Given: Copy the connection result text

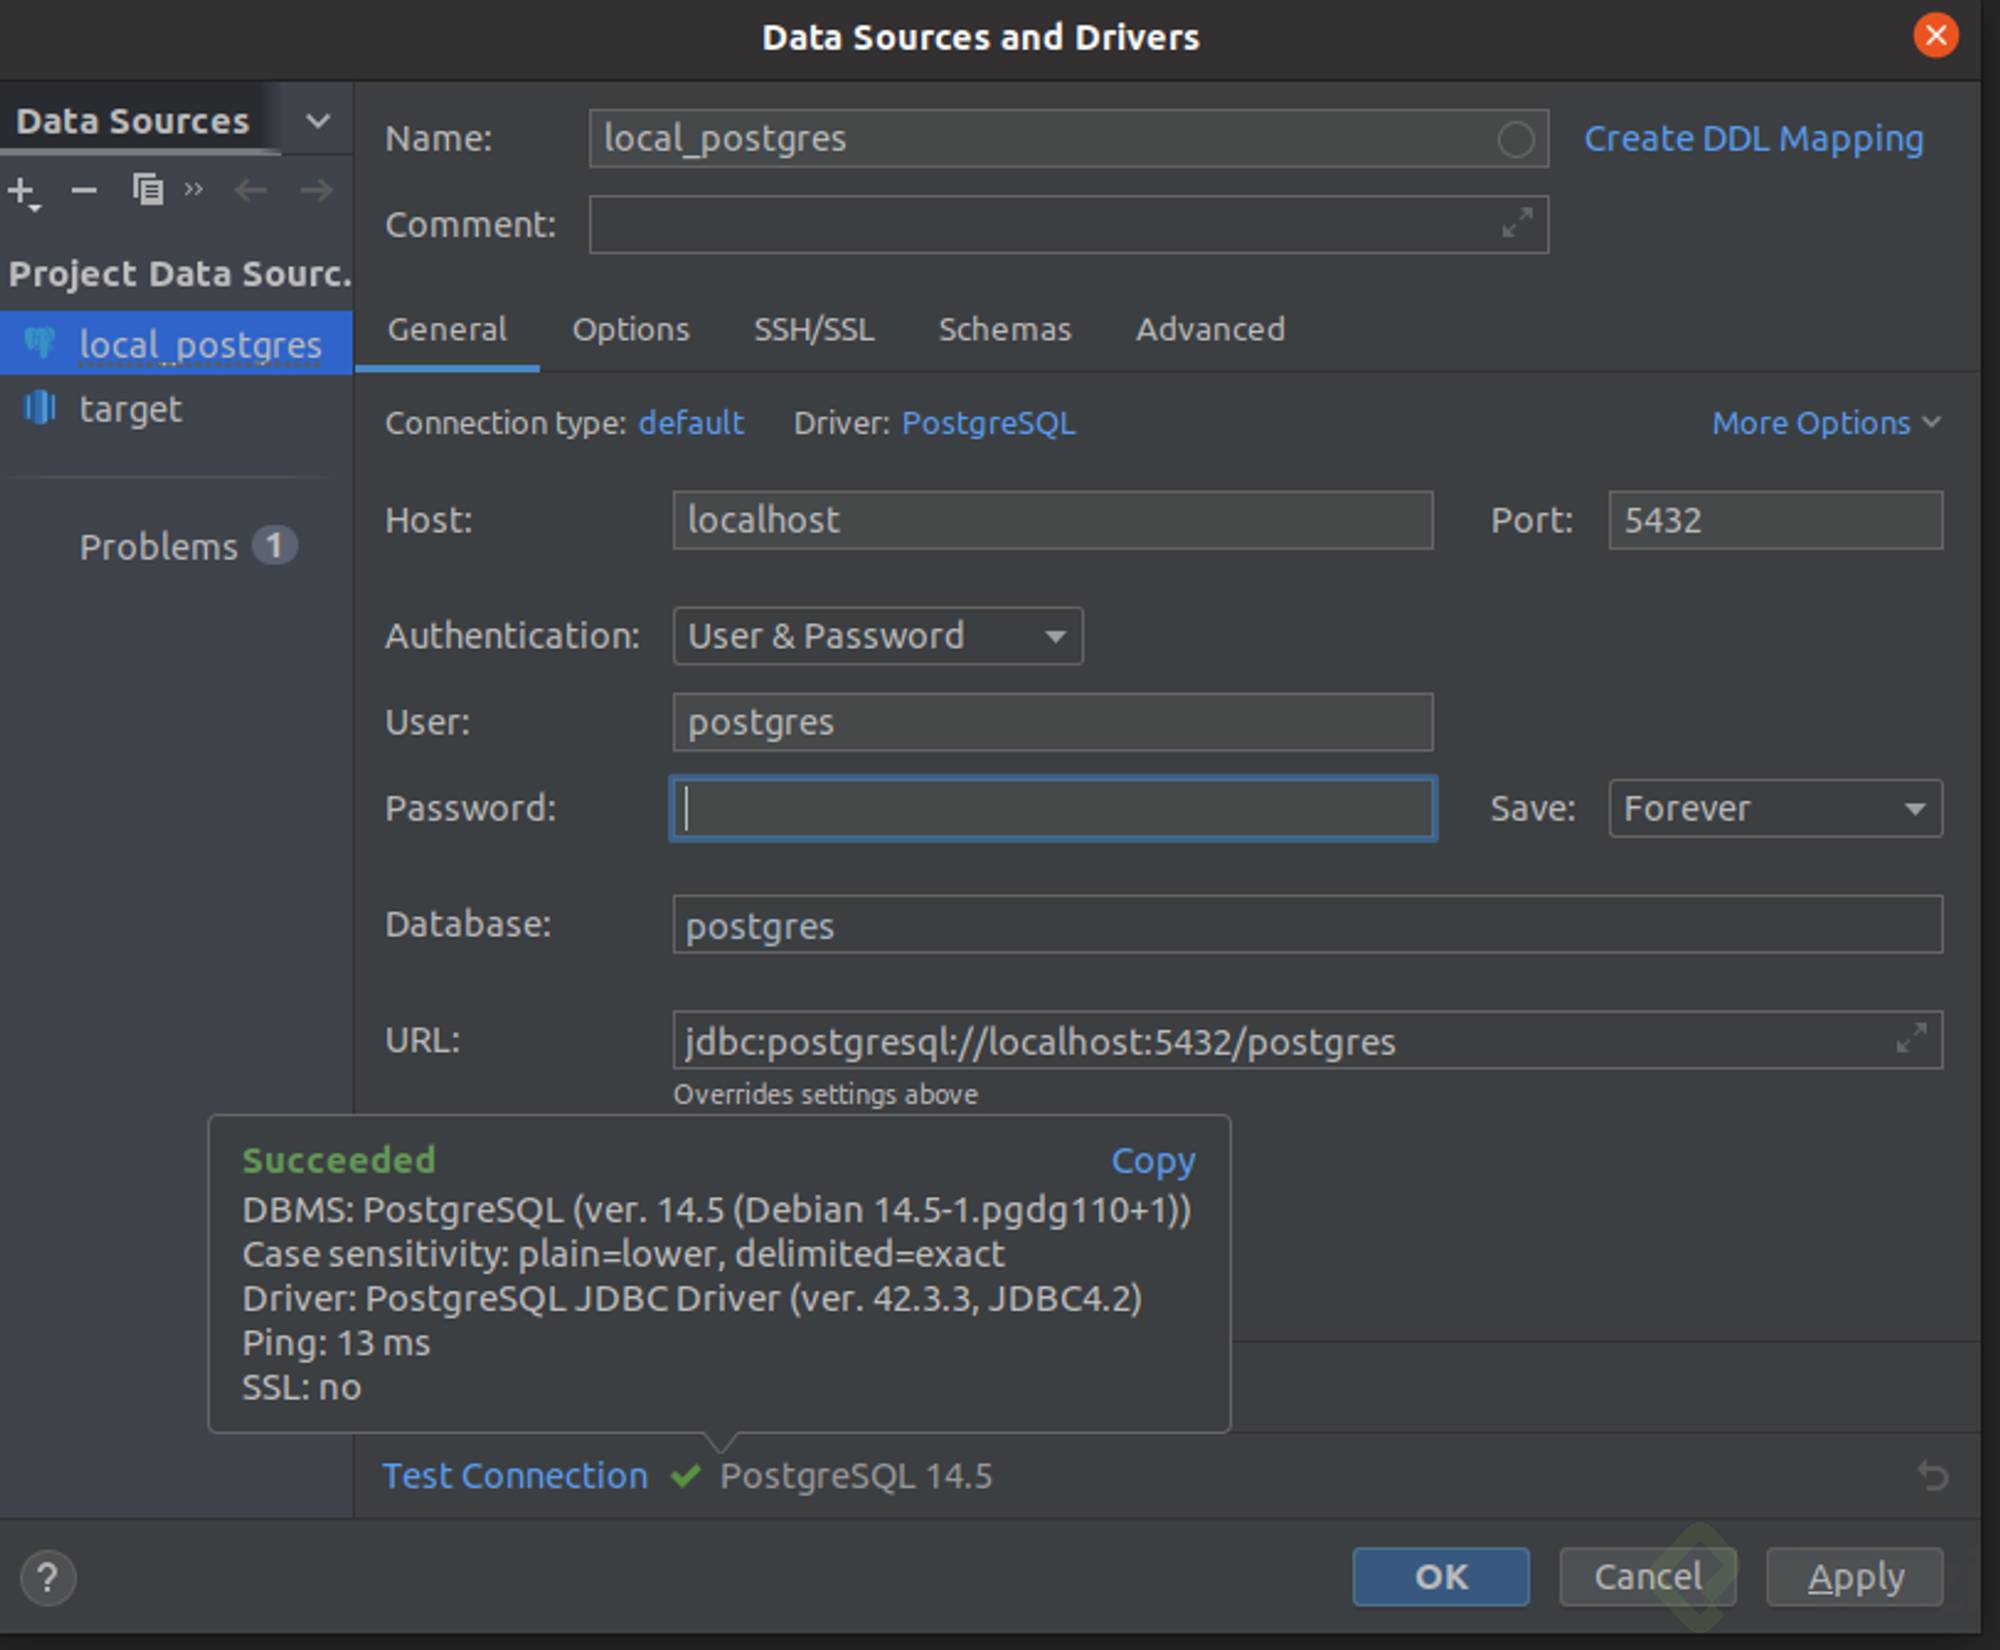Looking at the screenshot, I should tap(1153, 1160).
